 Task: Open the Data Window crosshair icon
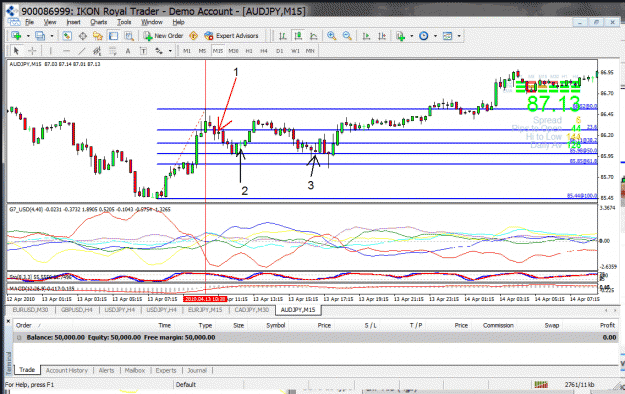[83, 36]
